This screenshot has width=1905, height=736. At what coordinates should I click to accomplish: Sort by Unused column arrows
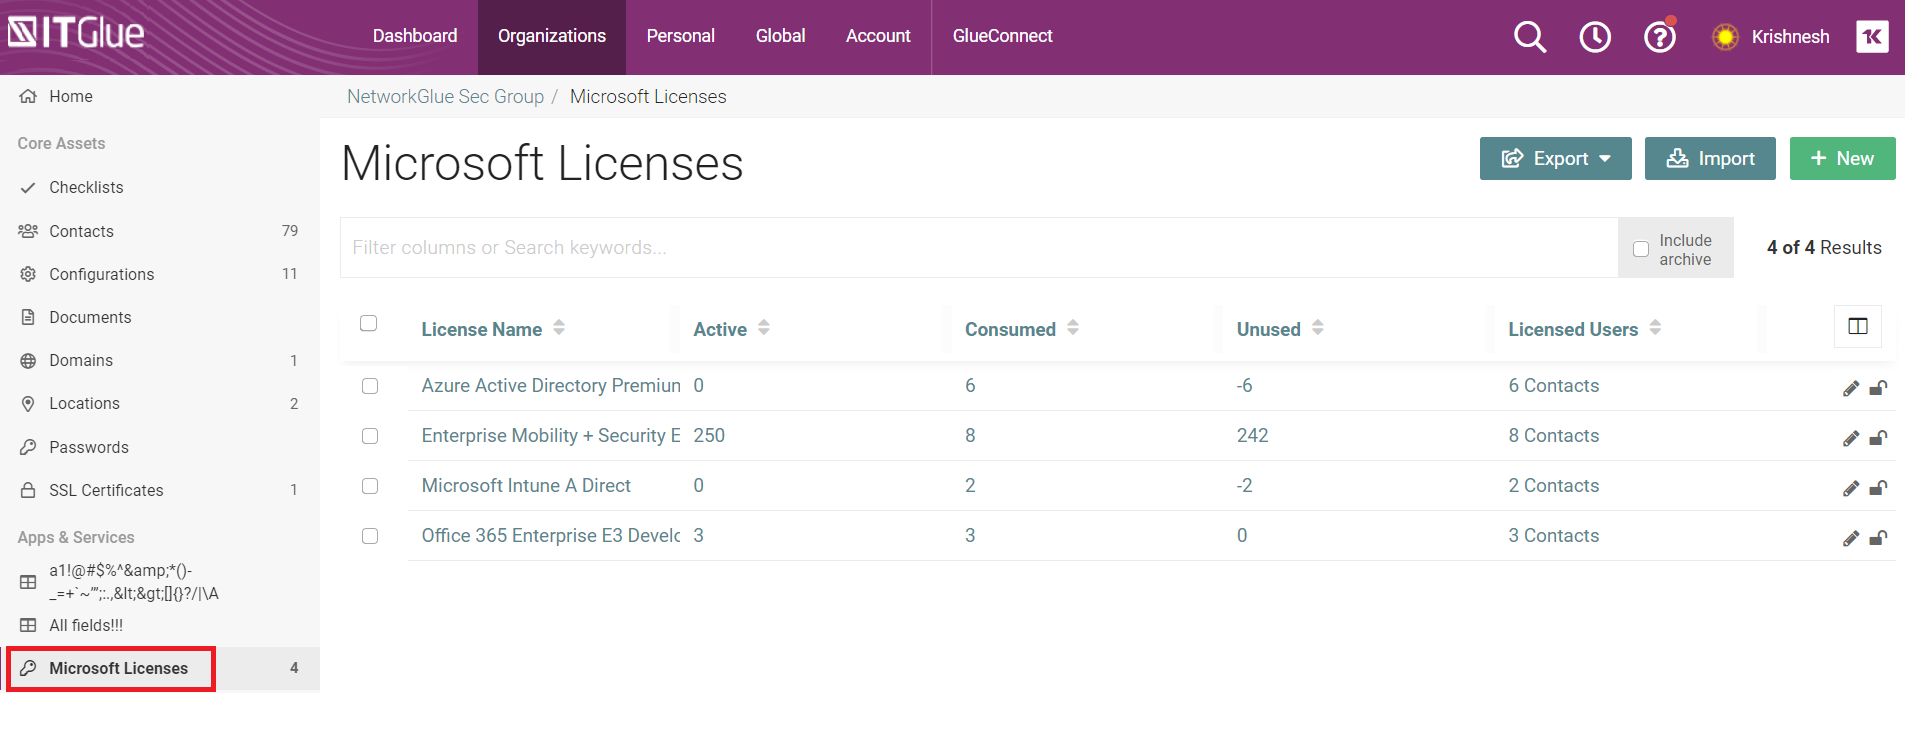point(1318,327)
